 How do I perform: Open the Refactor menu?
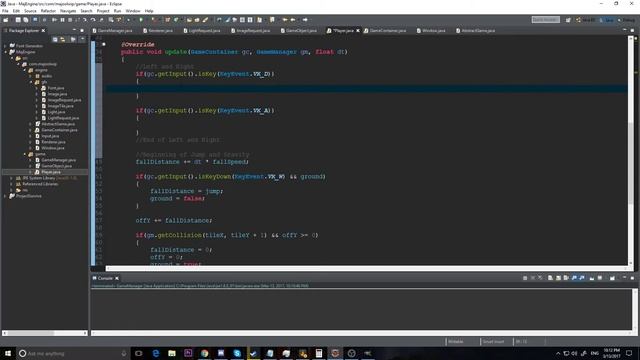(48, 11)
